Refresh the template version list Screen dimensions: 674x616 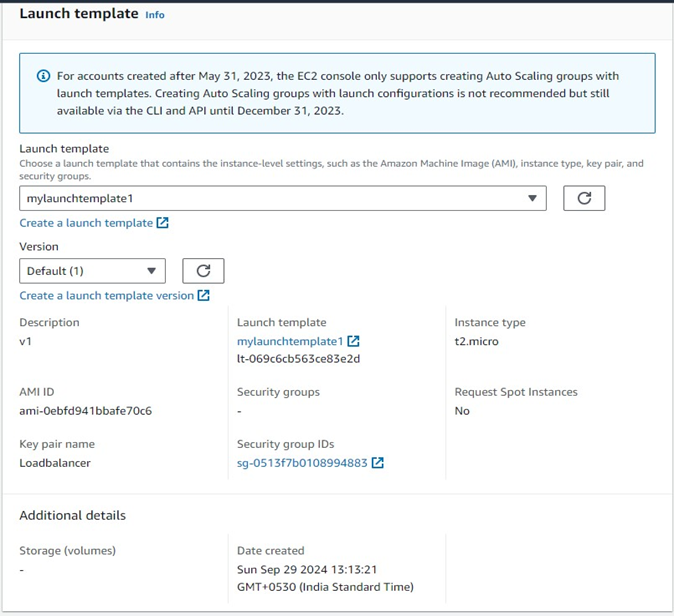pos(203,271)
